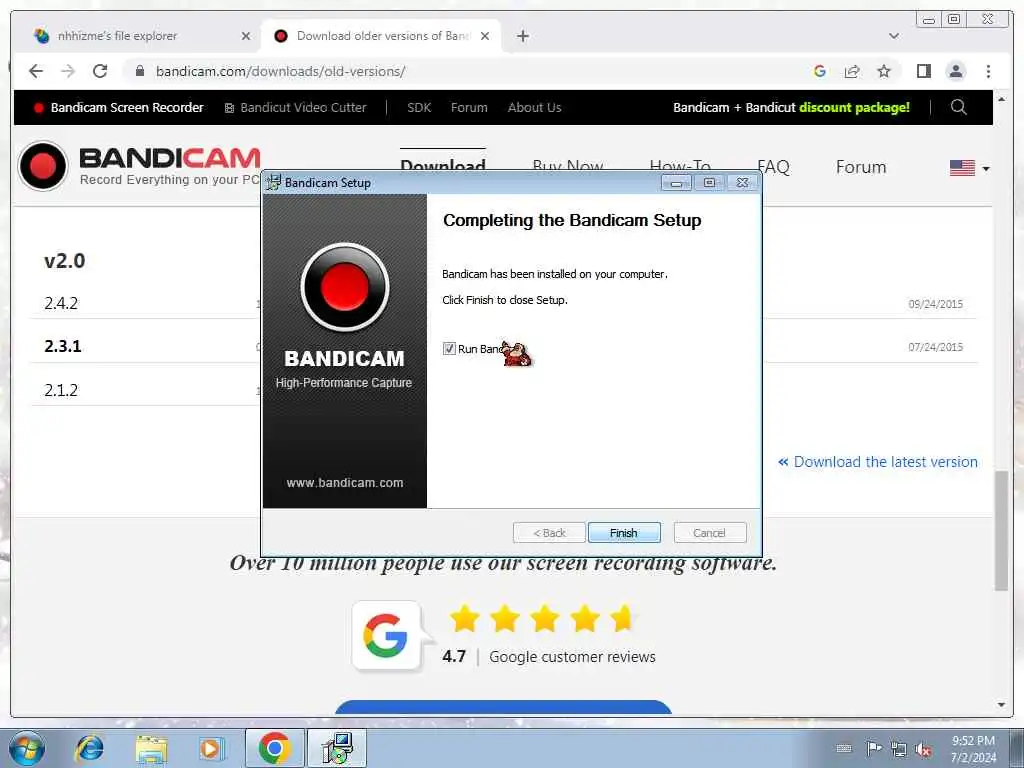Close the Bandicam old versions tab
Viewport: 1024px width, 768px height.
coord(485,36)
